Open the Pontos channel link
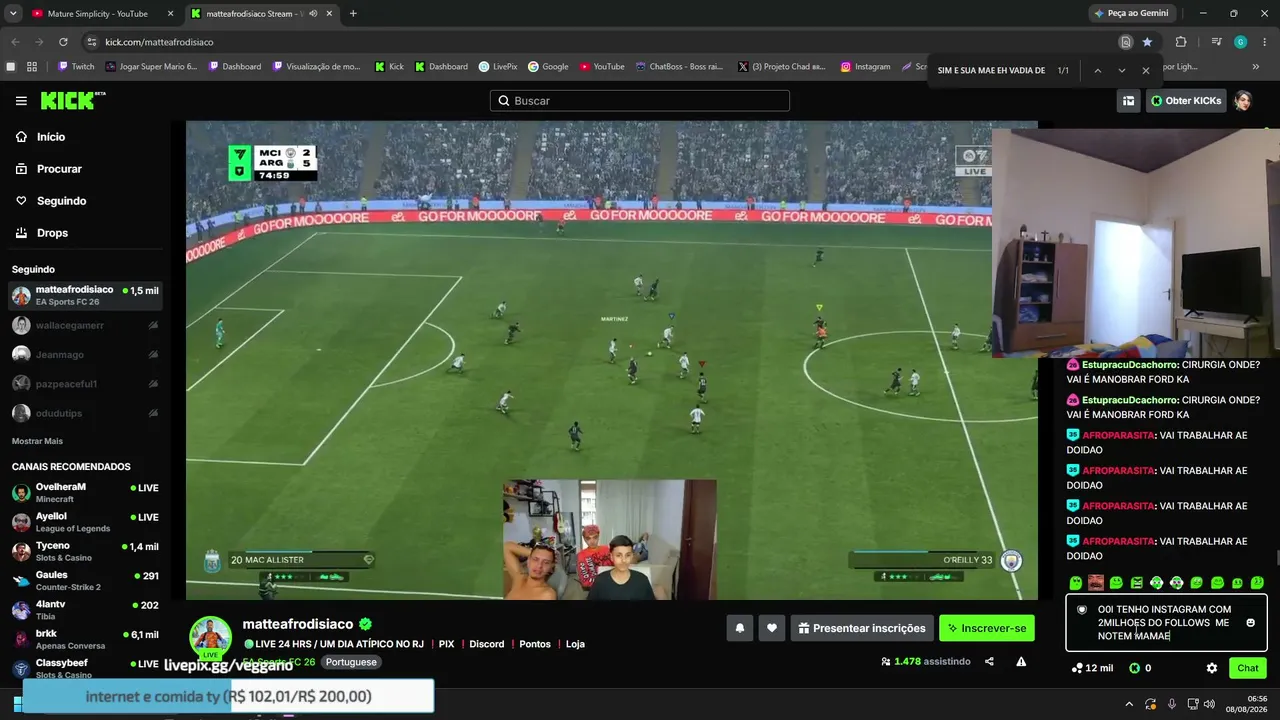Screen dimensions: 1280x720 (x=535, y=644)
